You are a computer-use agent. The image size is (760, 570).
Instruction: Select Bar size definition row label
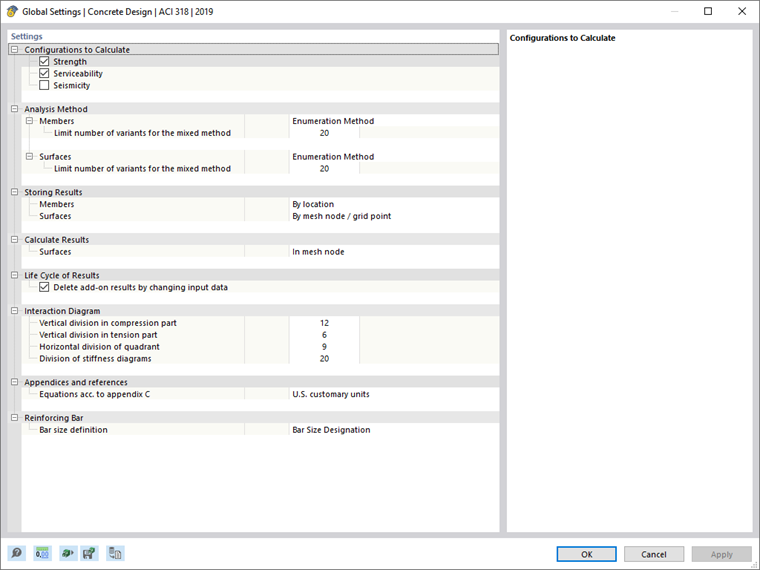point(73,430)
